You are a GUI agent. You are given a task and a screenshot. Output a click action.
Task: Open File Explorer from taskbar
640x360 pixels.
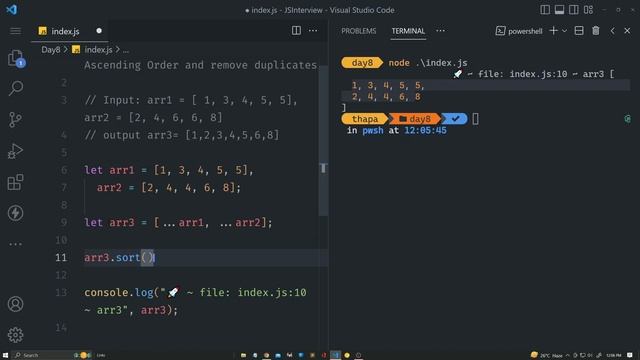243,355
